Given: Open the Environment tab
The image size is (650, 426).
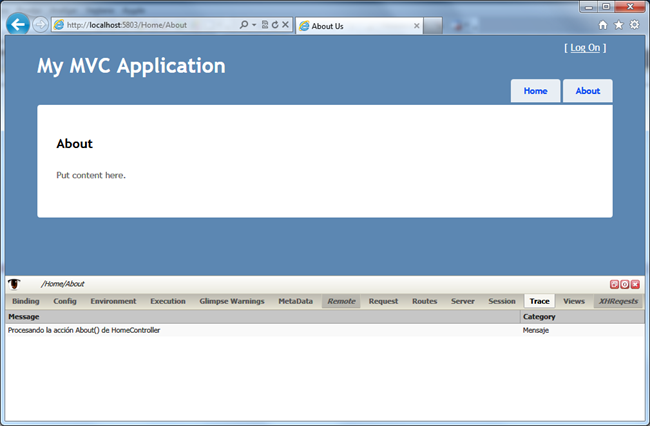Looking at the screenshot, I should point(113,301).
